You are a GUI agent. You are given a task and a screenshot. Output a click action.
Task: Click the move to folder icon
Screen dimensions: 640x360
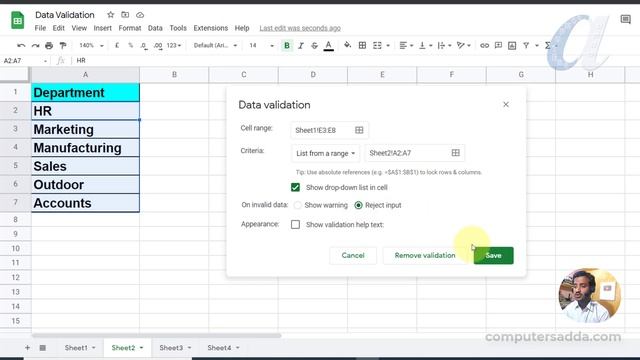pyautogui.click(x=125, y=15)
